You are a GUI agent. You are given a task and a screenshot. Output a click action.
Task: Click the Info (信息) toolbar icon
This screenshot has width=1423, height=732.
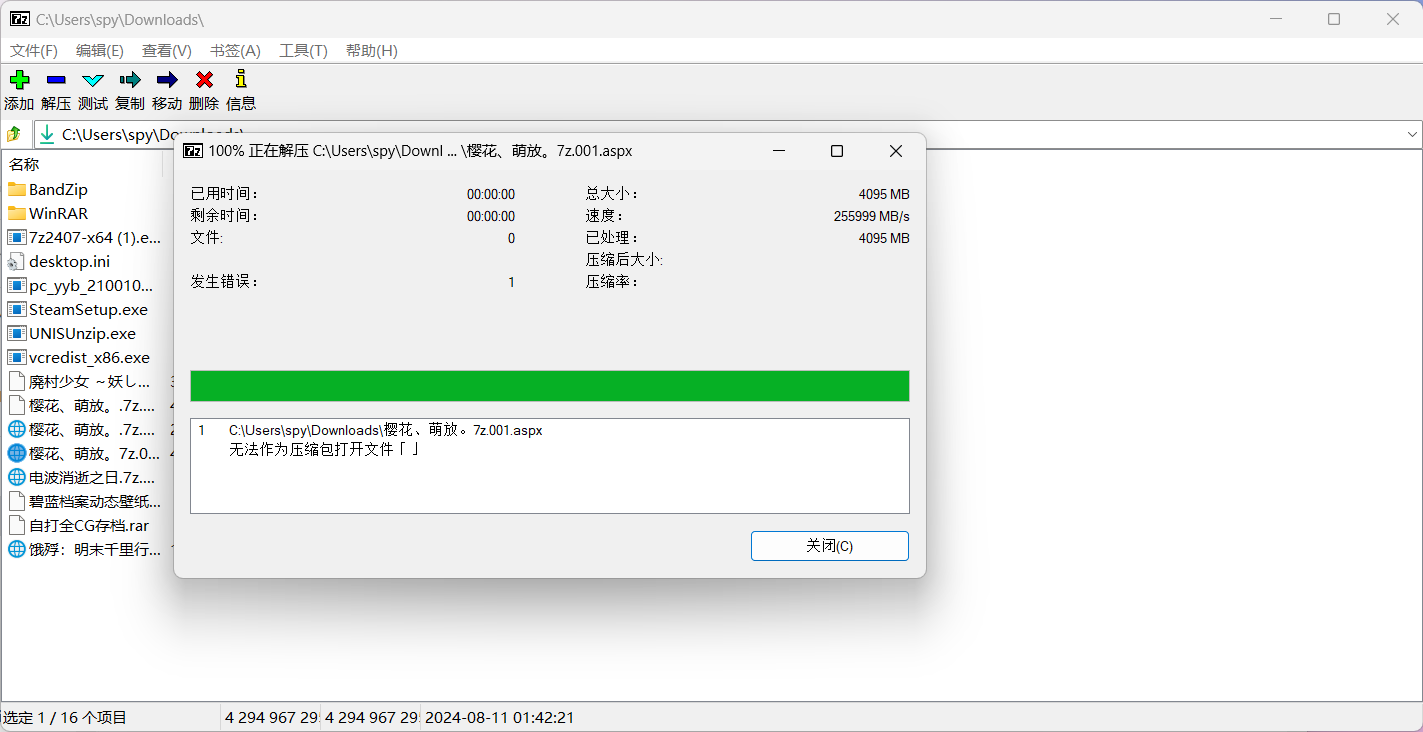tap(240, 79)
